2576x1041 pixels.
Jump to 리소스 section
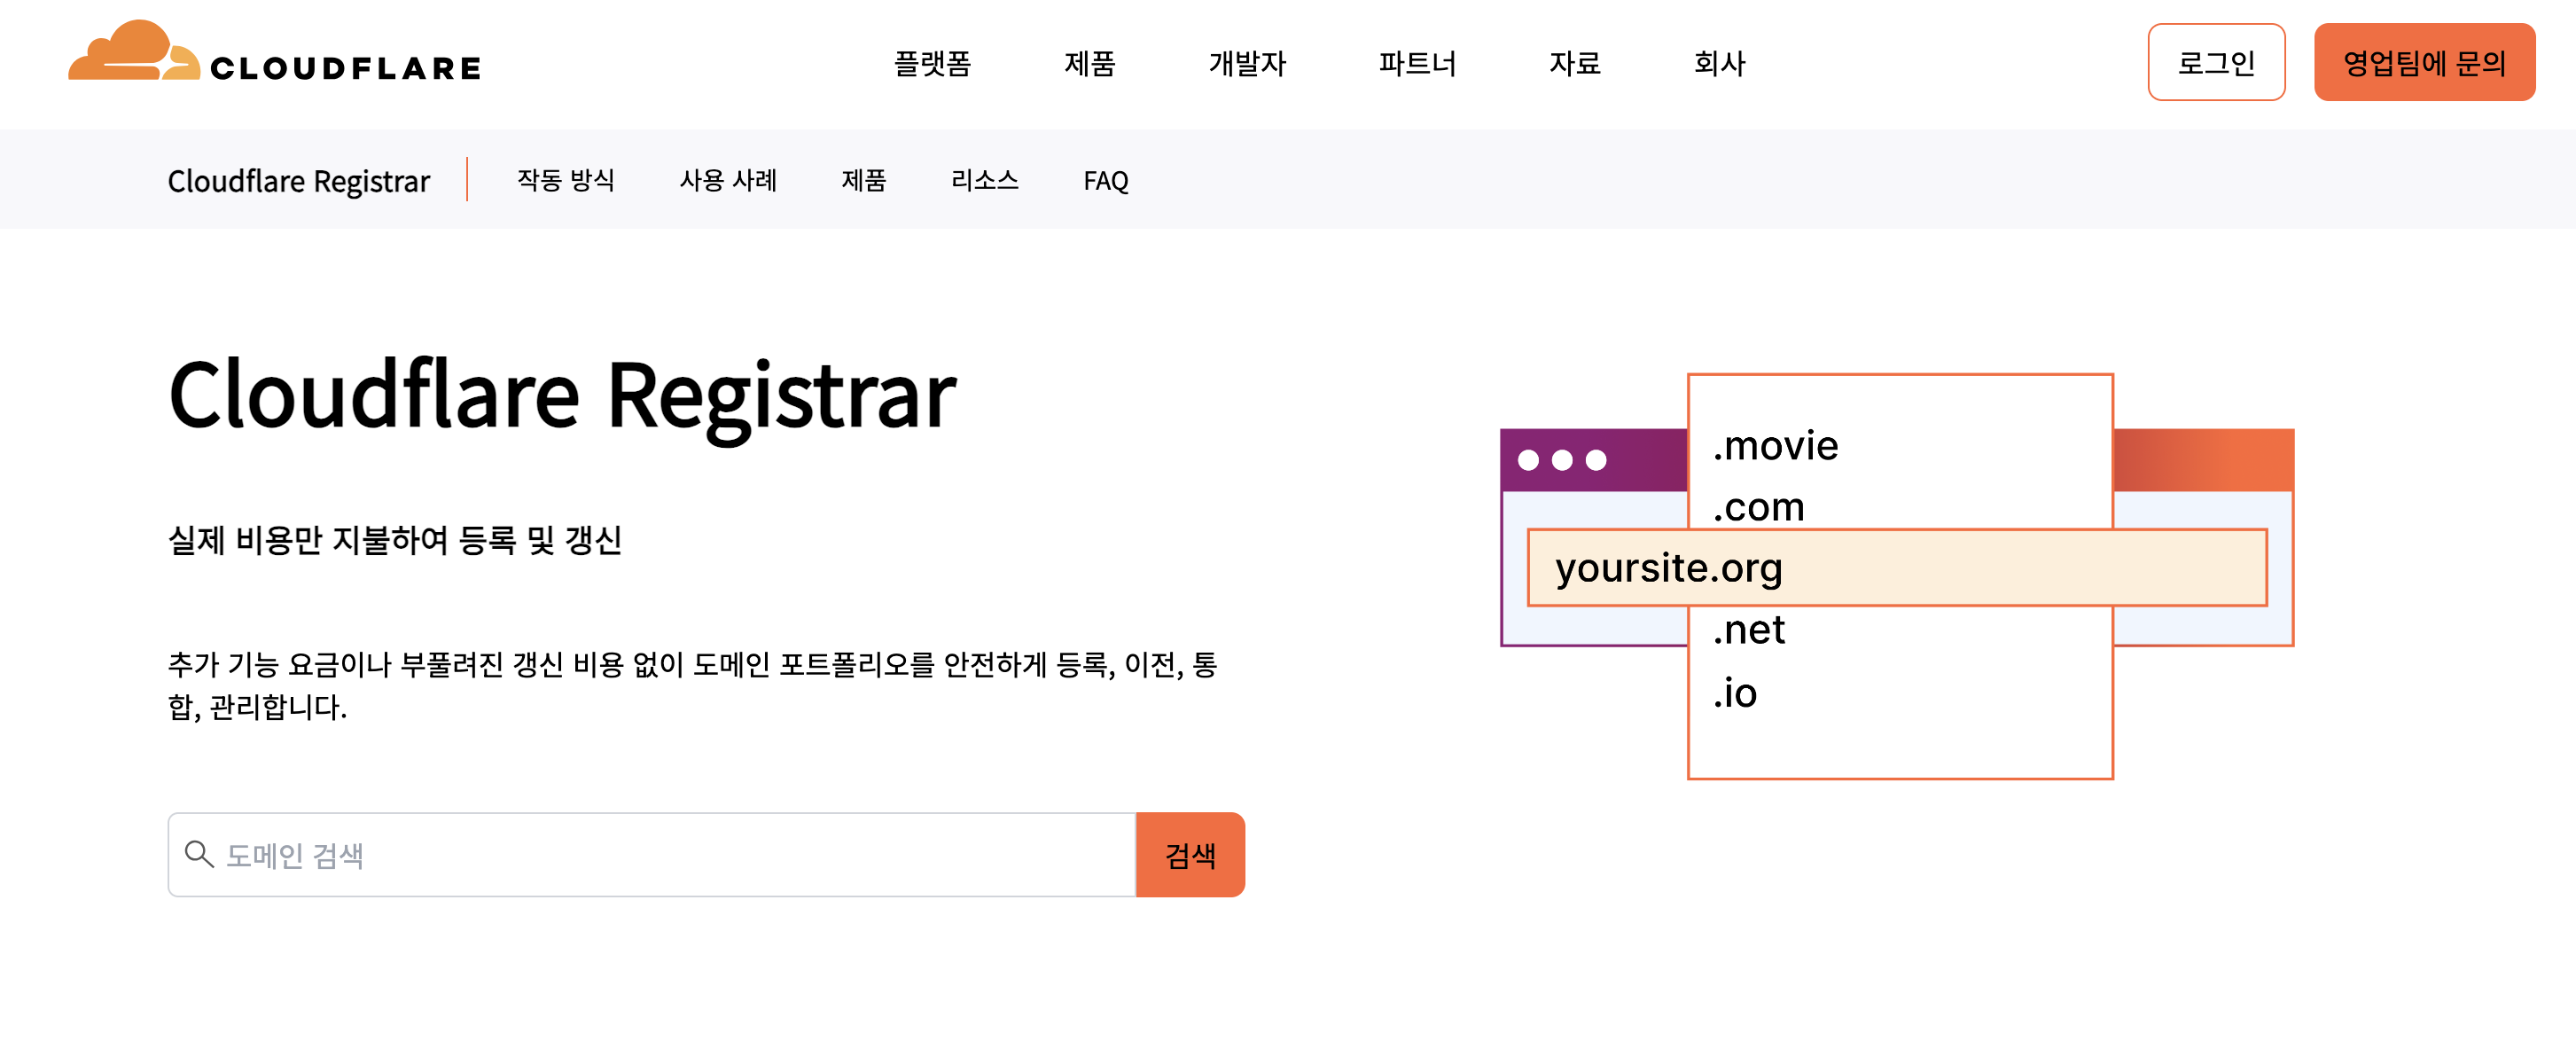[x=984, y=181]
